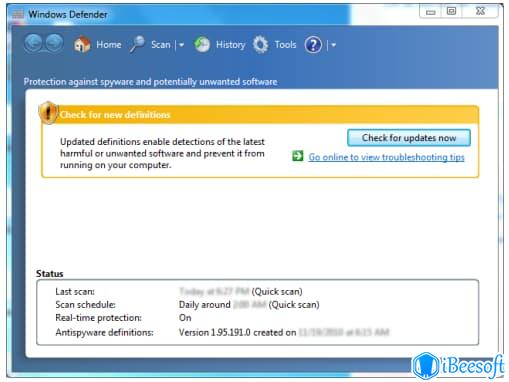The height and width of the screenshot is (382, 509).
Task: Click the orange warning shield icon
Action: pyautogui.click(x=48, y=113)
